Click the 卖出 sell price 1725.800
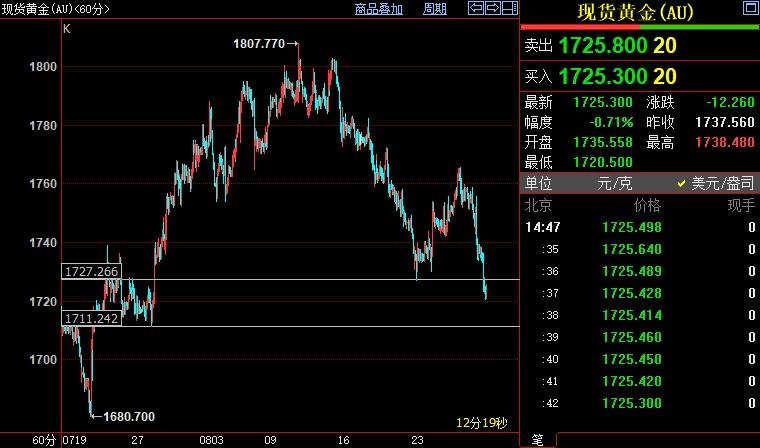 (603, 46)
